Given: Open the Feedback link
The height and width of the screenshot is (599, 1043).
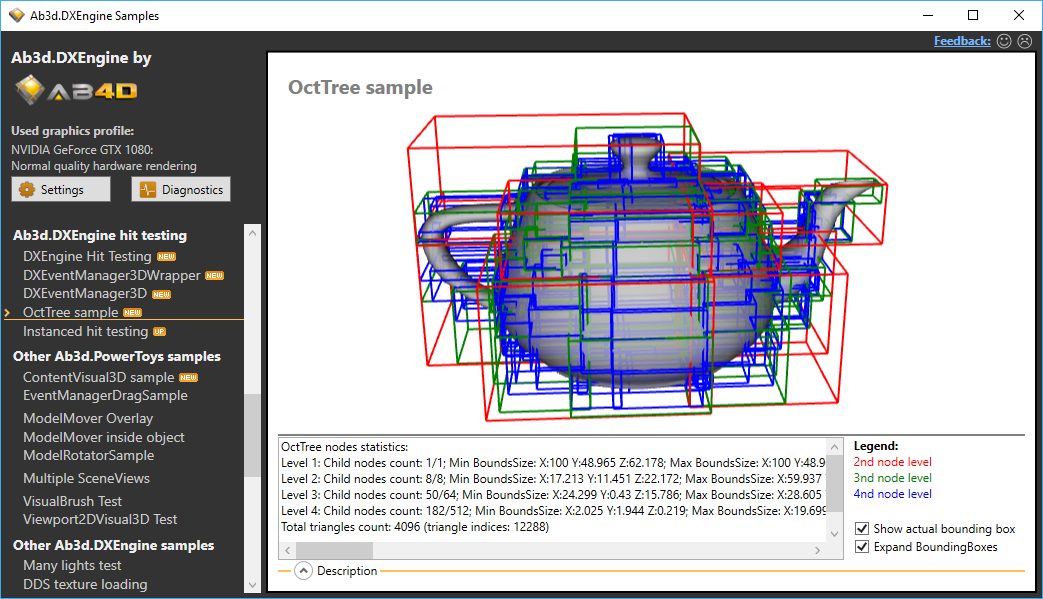Looking at the screenshot, I should (x=962, y=41).
